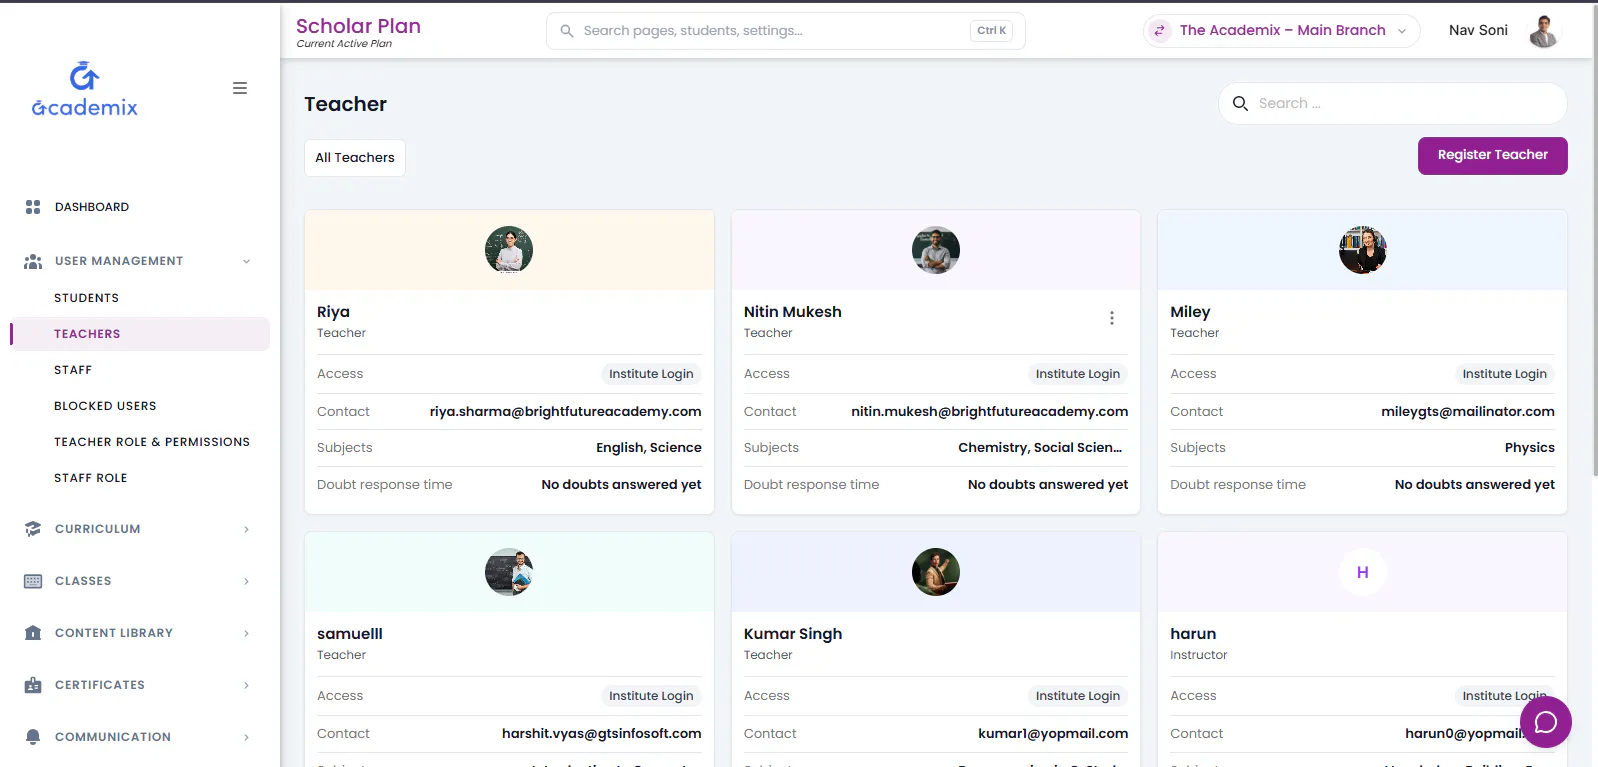The height and width of the screenshot is (767, 1598).
Task: Expand the Content Library chevron
Action: click(246, 633)
